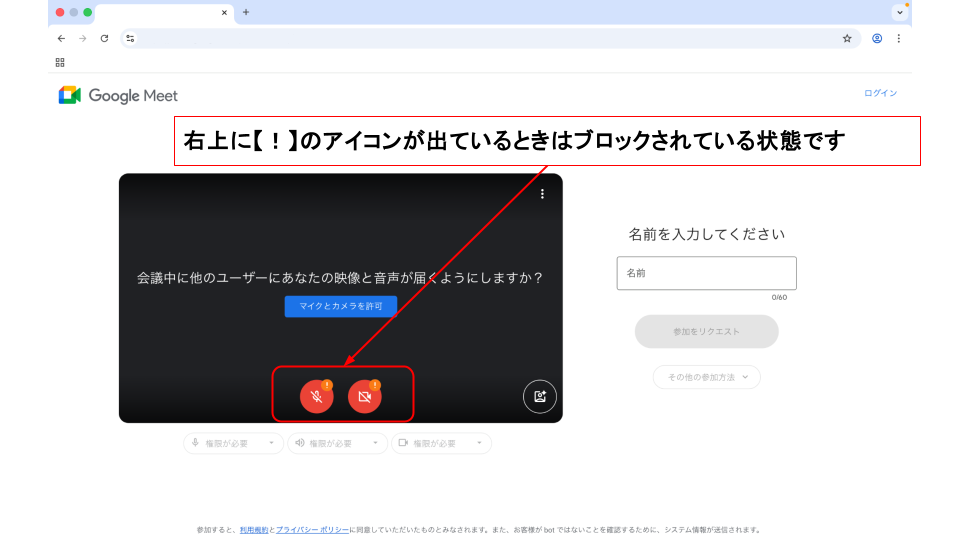Open a new browser tab
Viewport: 960px width, 540px height.
pyautogui.click(x=246, y=12)
